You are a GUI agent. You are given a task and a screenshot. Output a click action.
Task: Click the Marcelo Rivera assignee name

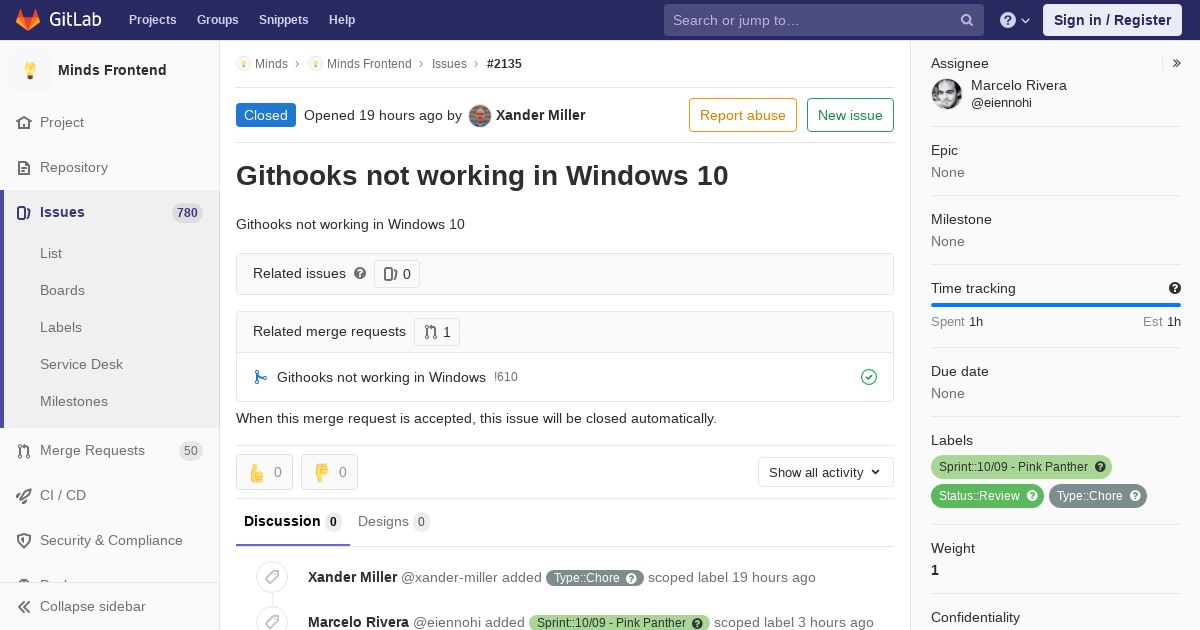1019,85
